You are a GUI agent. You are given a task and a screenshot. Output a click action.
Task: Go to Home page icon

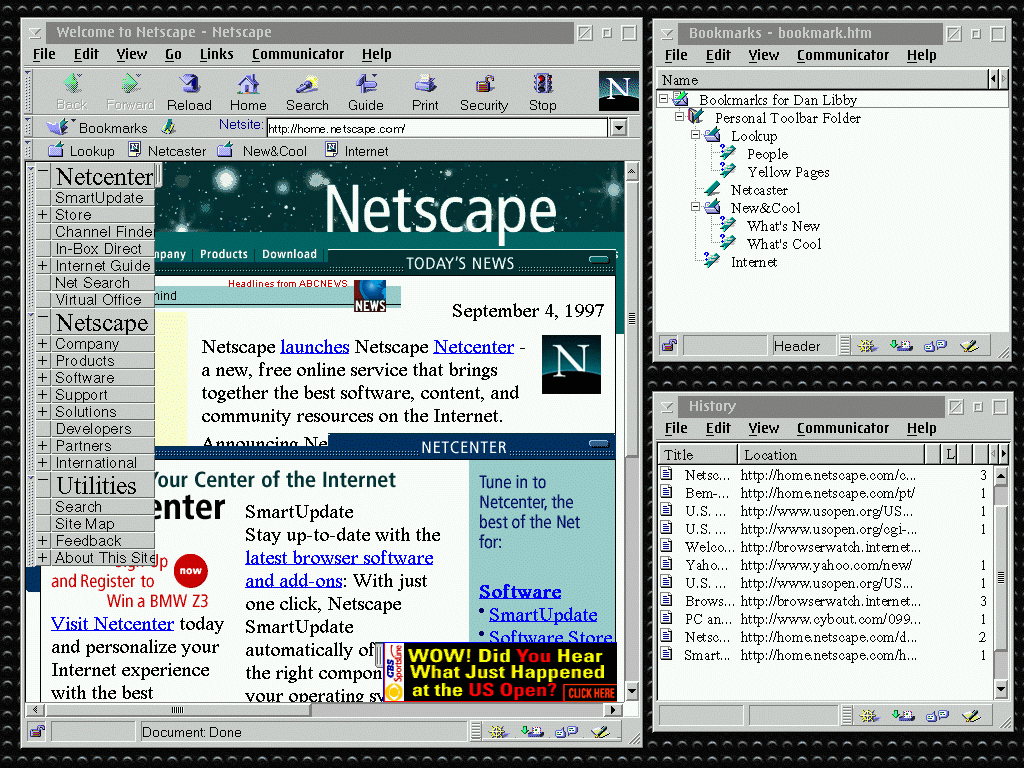[x=248, y=91]
